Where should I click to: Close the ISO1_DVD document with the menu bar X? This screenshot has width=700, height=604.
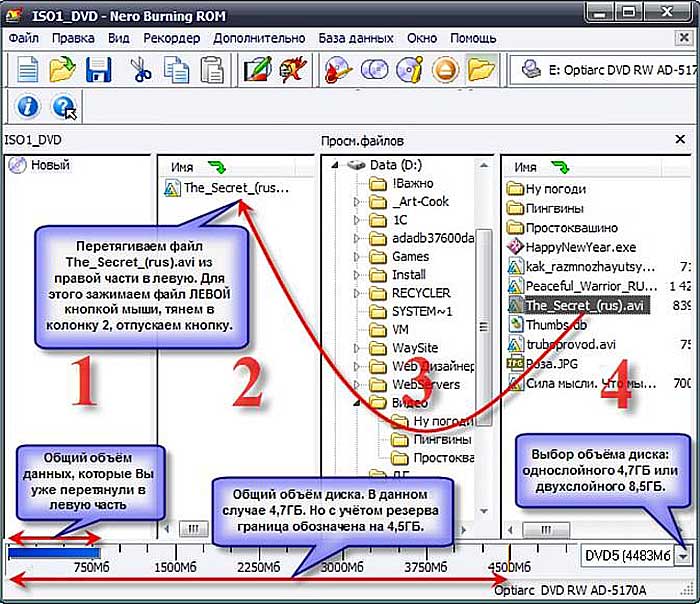click(x=683, y=38)
